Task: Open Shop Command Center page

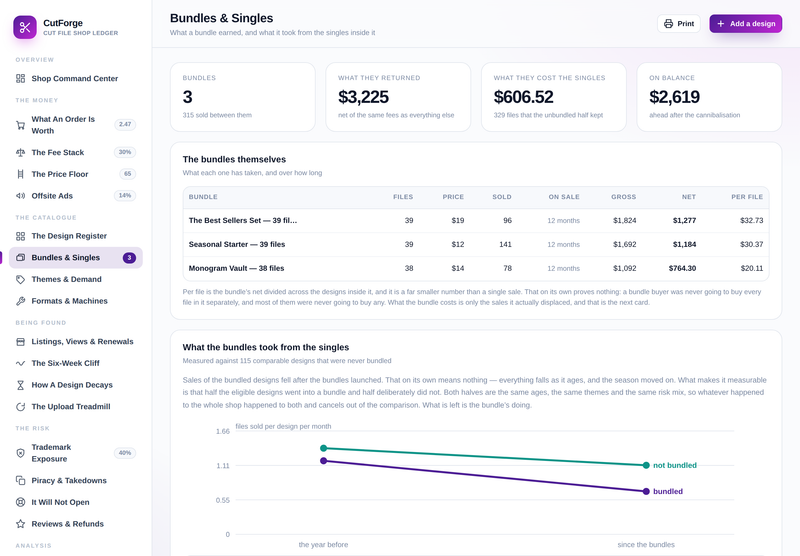Action: click(76, 79)
